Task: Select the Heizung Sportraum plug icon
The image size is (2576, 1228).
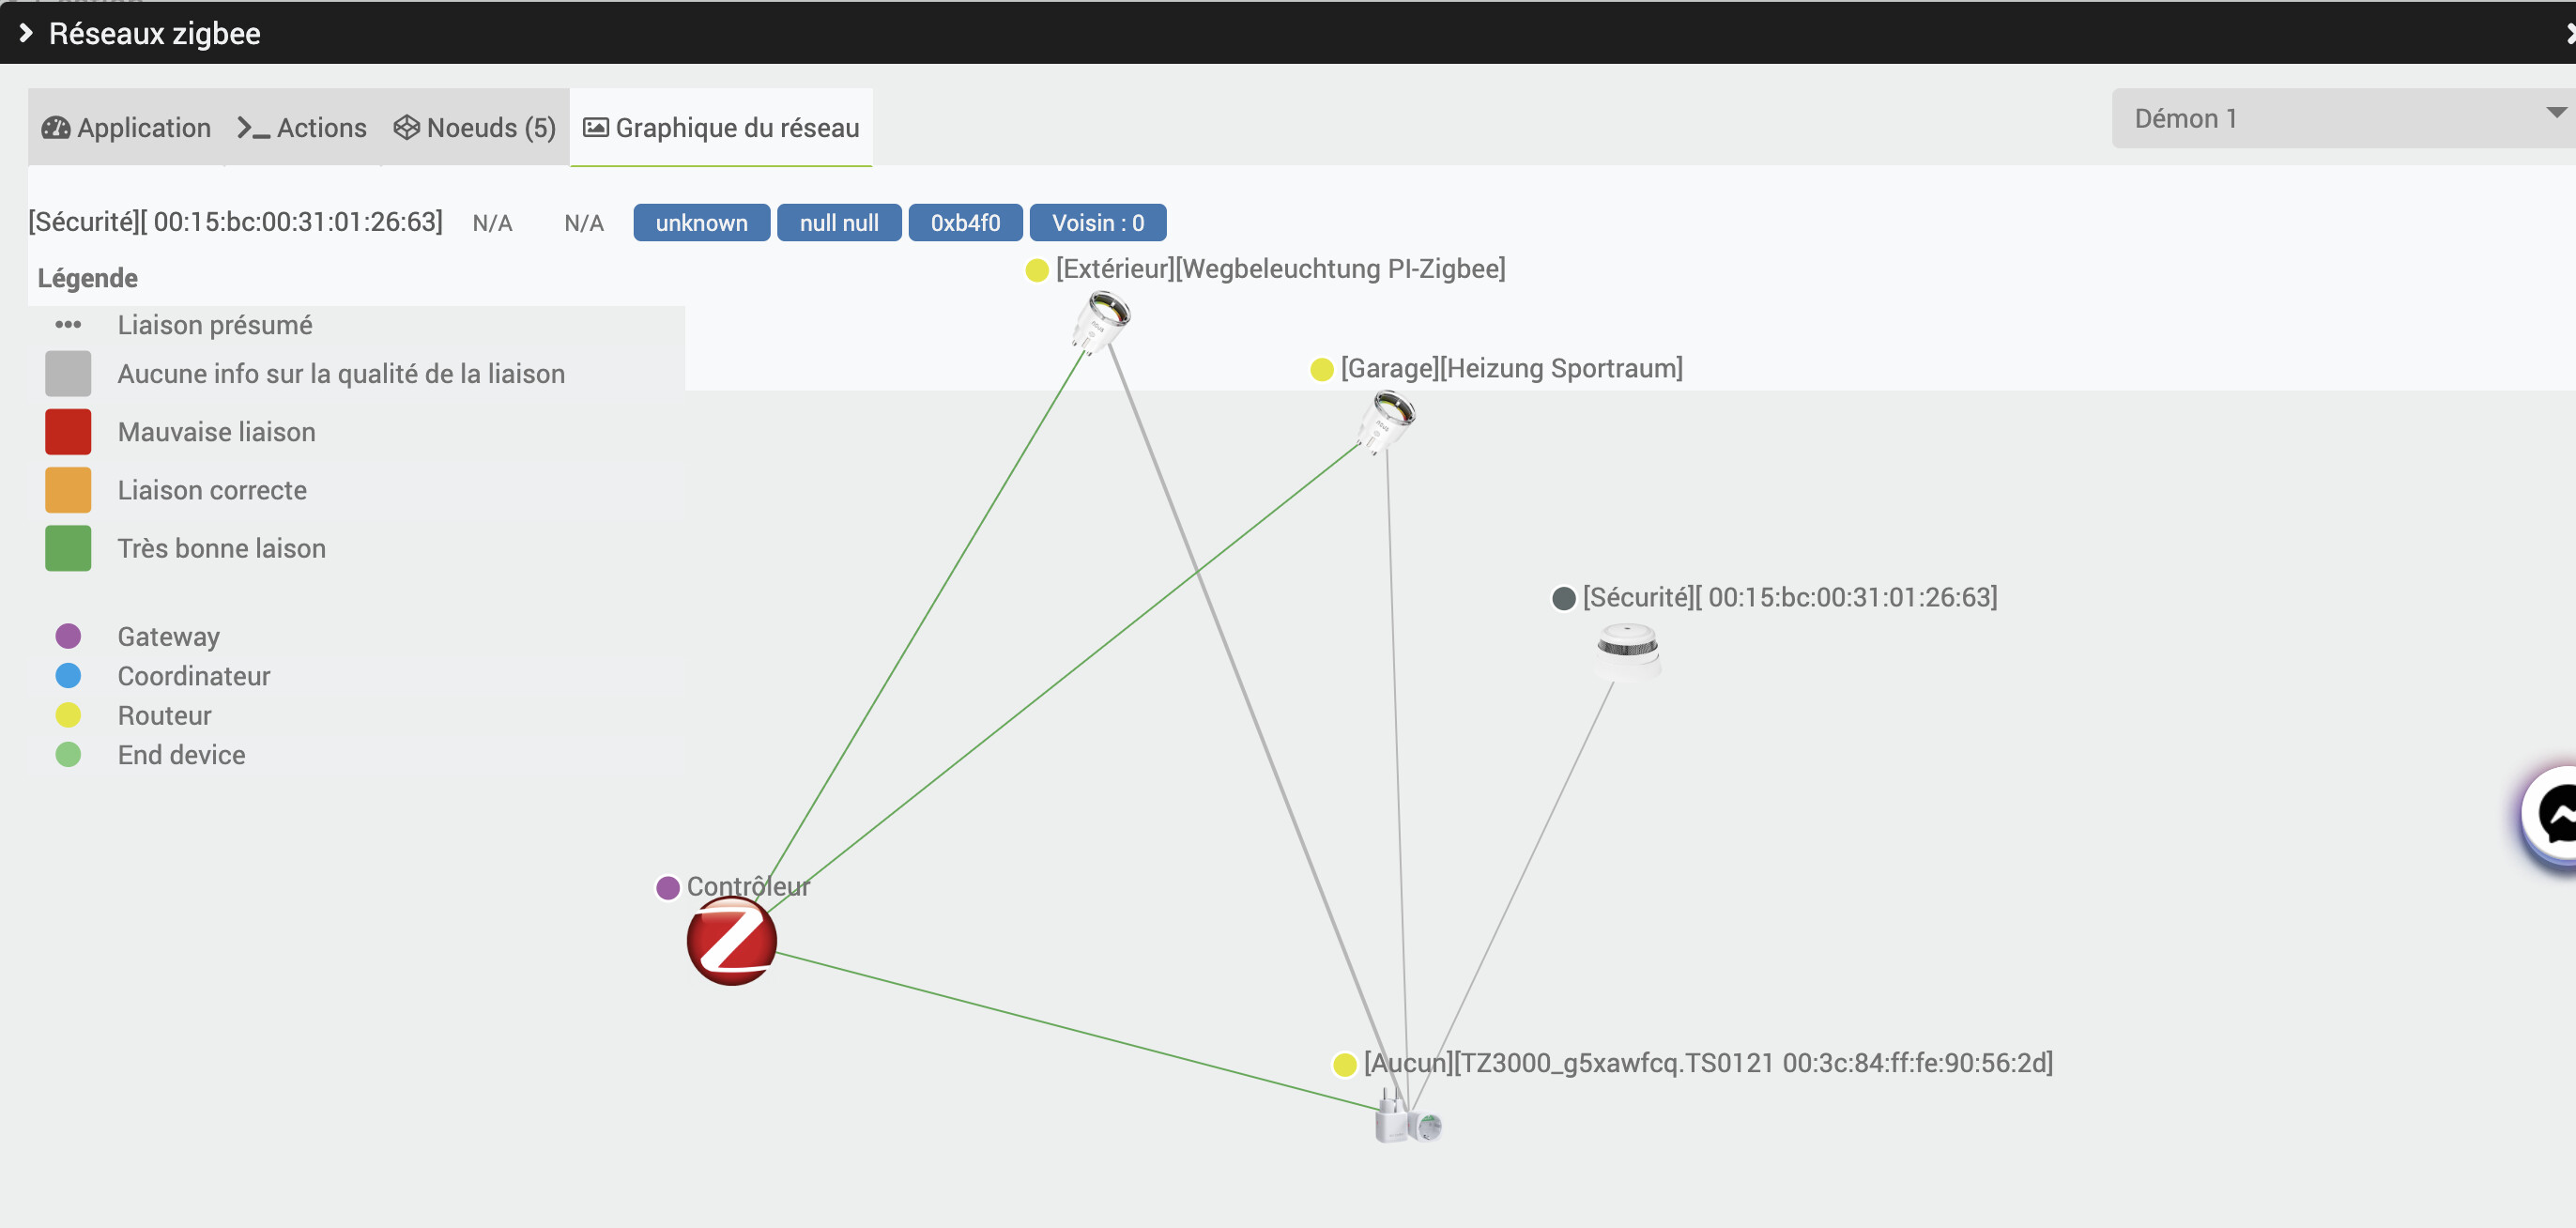Action: click(1386, 420)
